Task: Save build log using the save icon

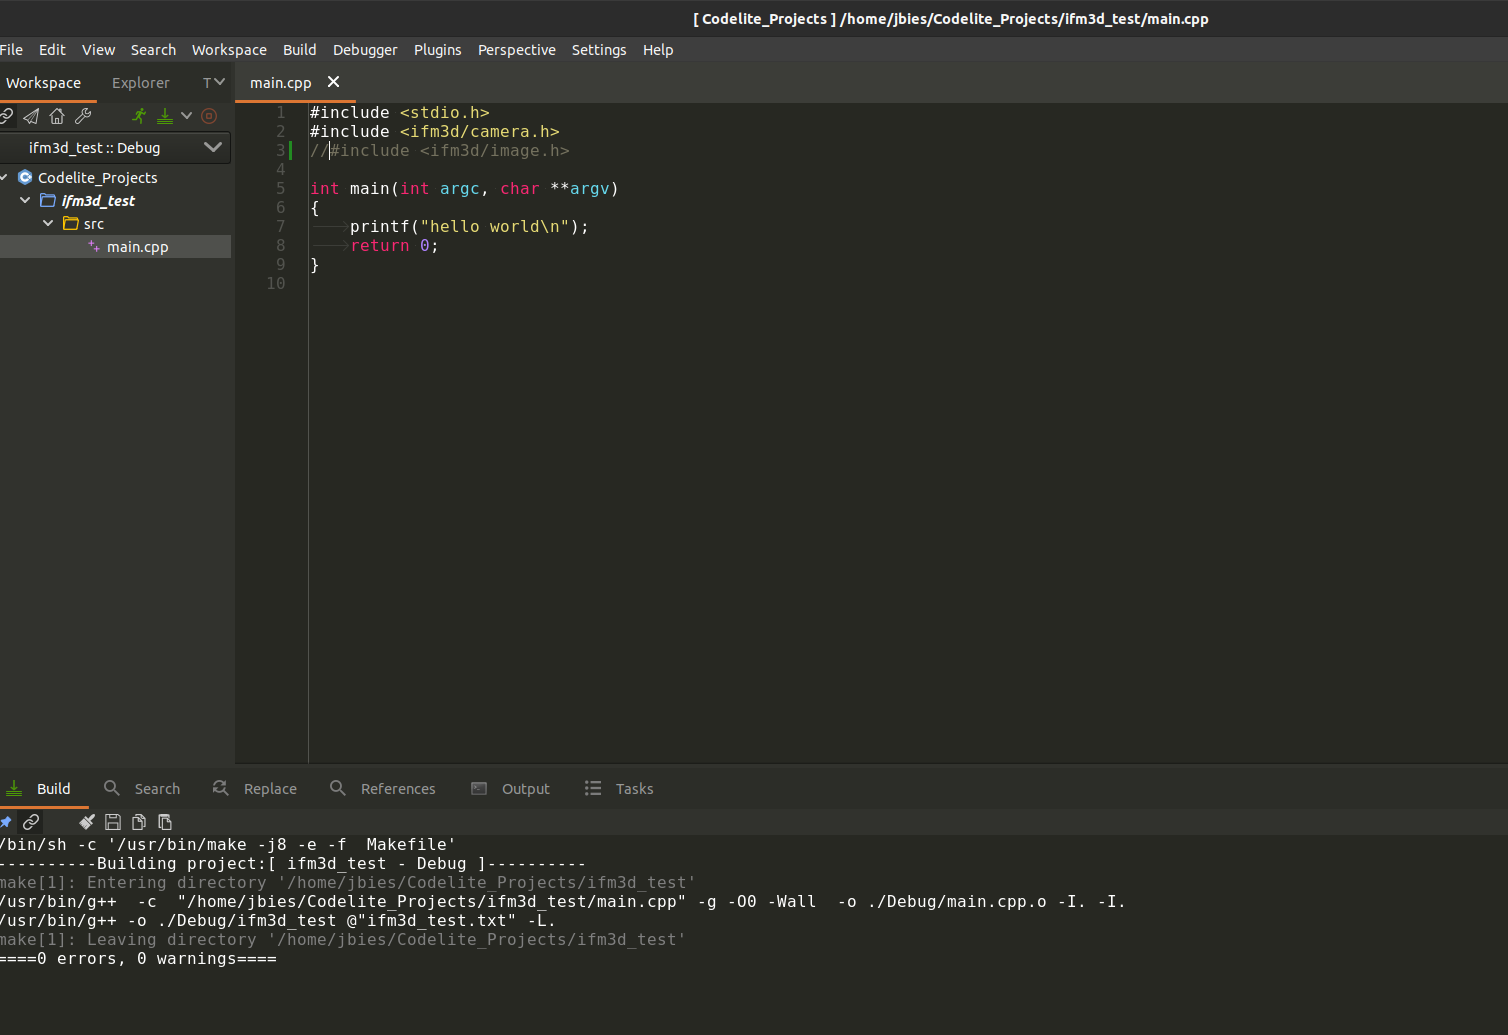Action: tap(112, 822)
